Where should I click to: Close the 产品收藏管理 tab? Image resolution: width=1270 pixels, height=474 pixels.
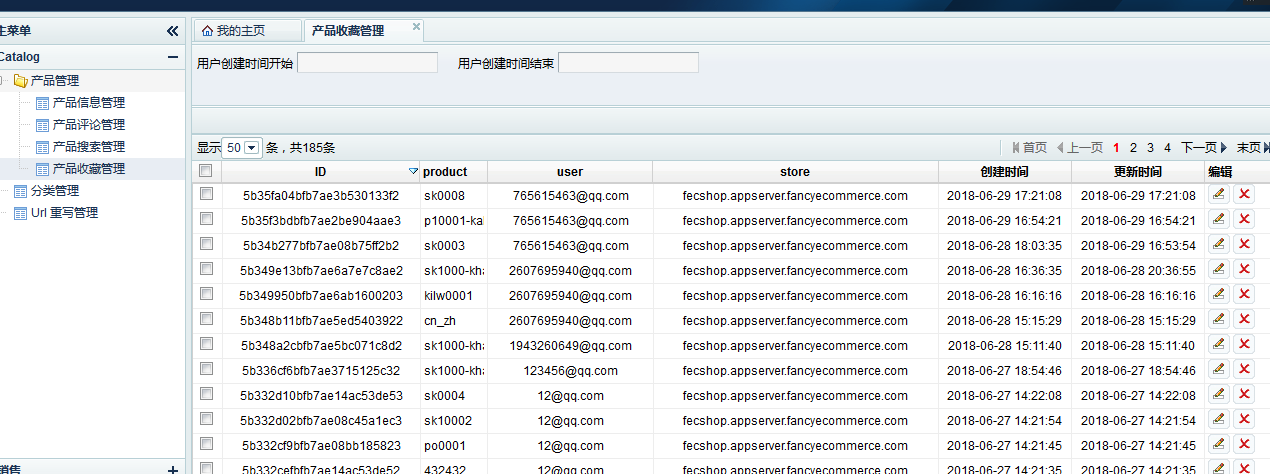(x=416, y=27)
